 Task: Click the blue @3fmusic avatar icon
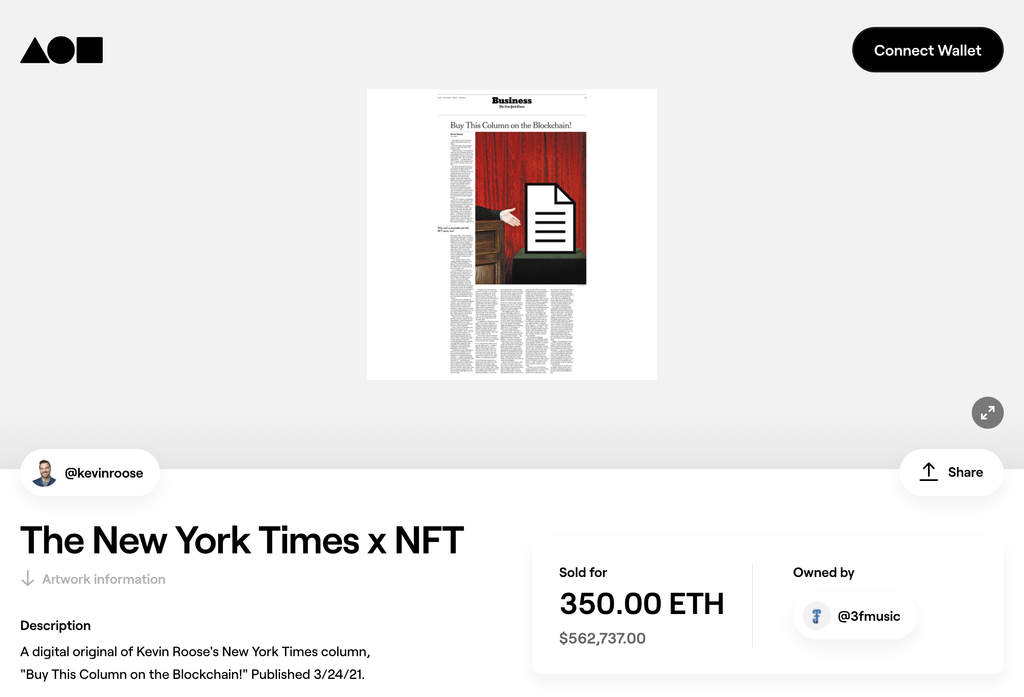click(x=815, y=616)
